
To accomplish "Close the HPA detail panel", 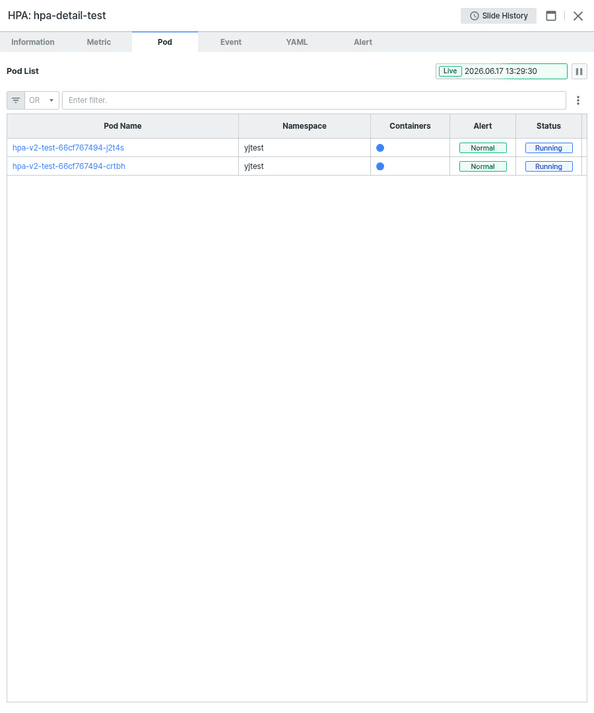I will [x=578, y=16].
